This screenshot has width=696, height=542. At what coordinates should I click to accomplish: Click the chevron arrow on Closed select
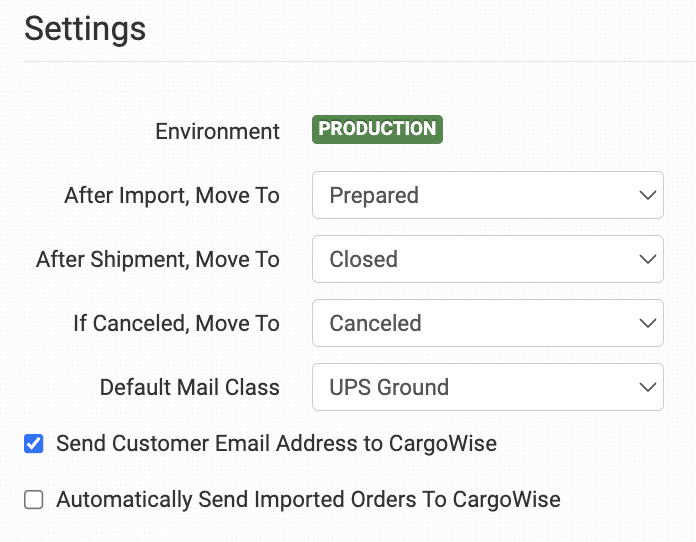pos(646,260)
